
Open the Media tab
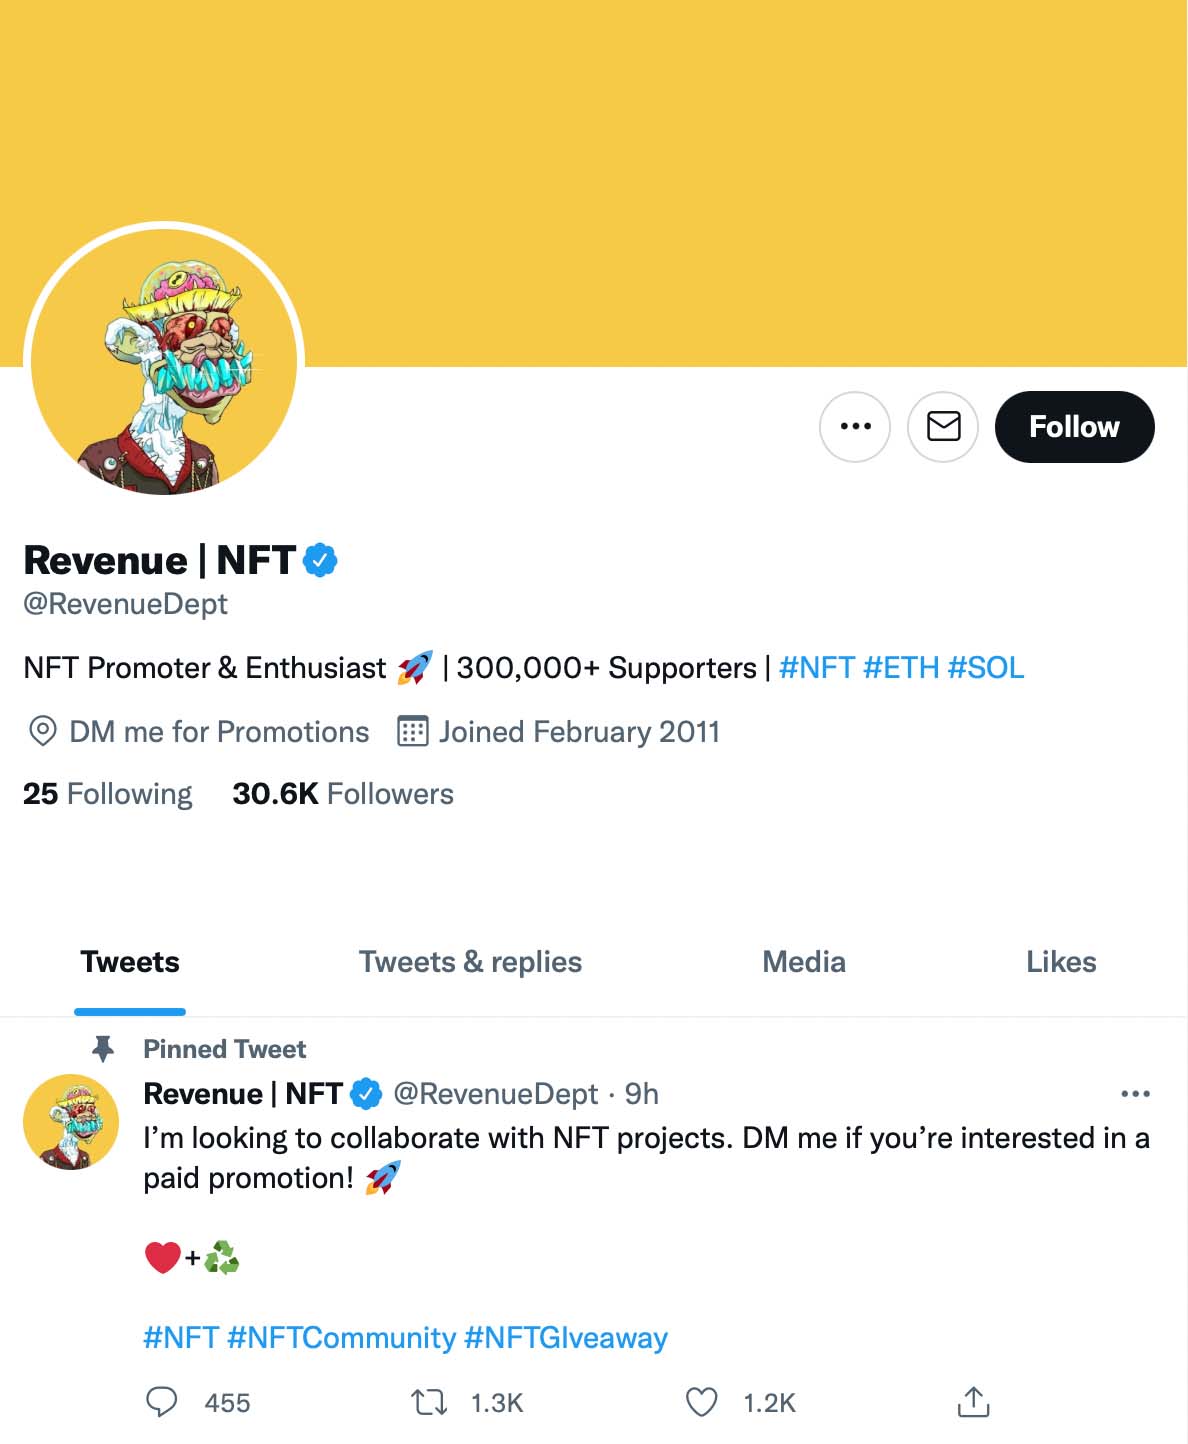point(804,962)
